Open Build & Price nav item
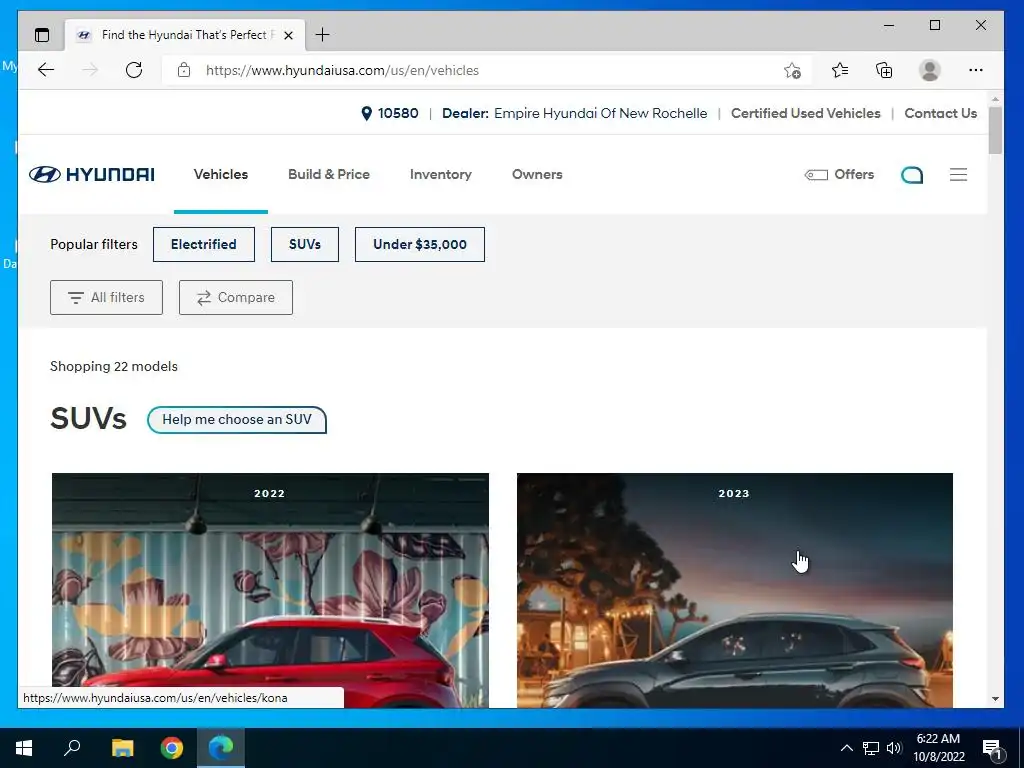This screenshot has width=1024, height=768. tap(328, 174)
